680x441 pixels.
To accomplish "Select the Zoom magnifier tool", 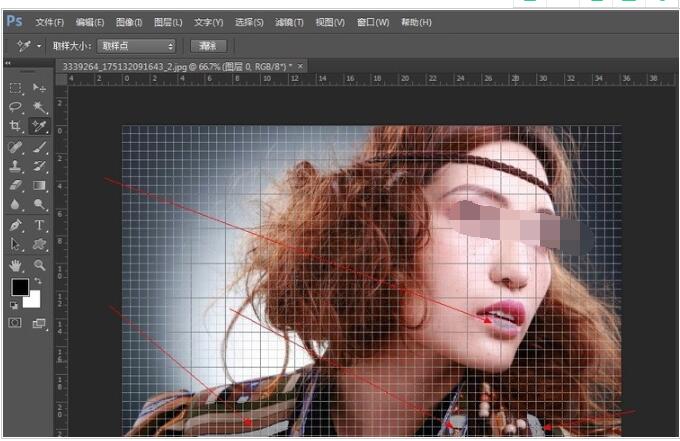I will click(x=40, y=265).
